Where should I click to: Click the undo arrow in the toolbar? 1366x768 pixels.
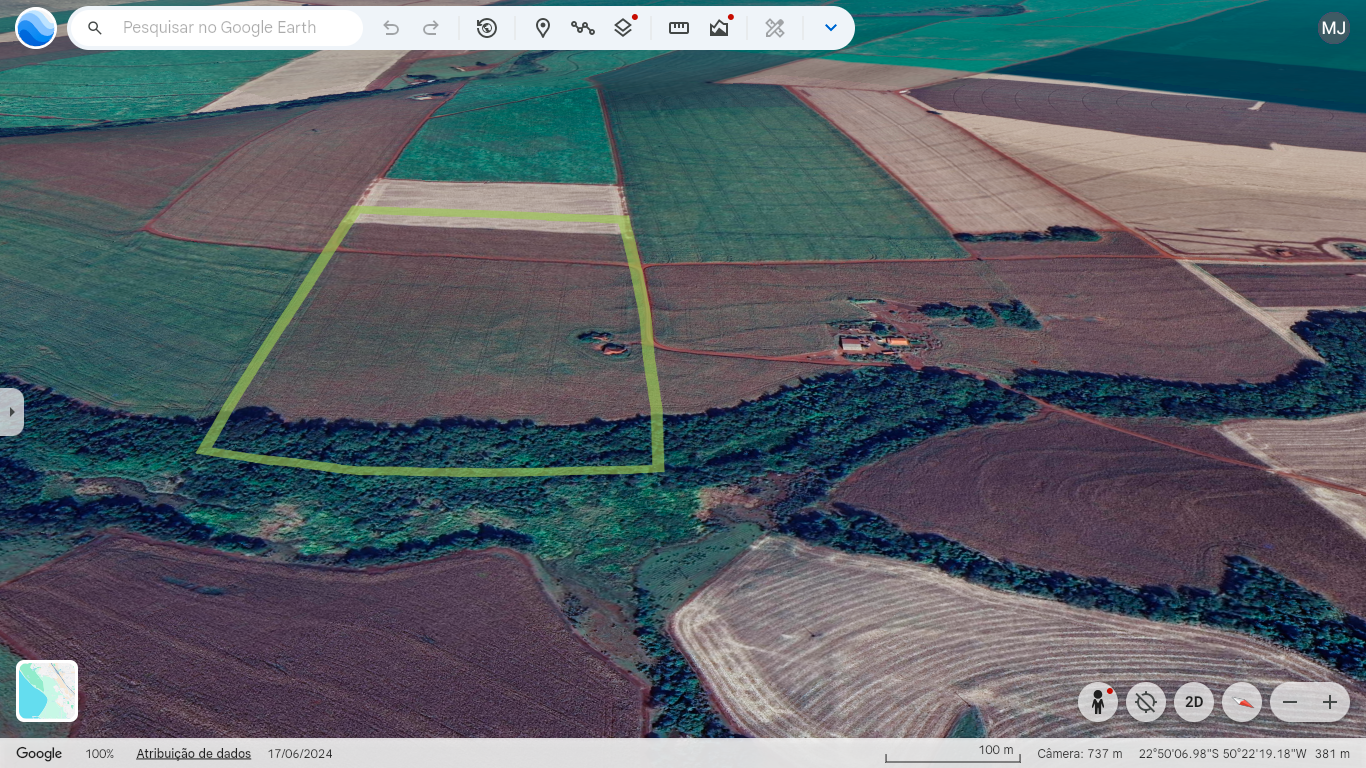(391, 28)
